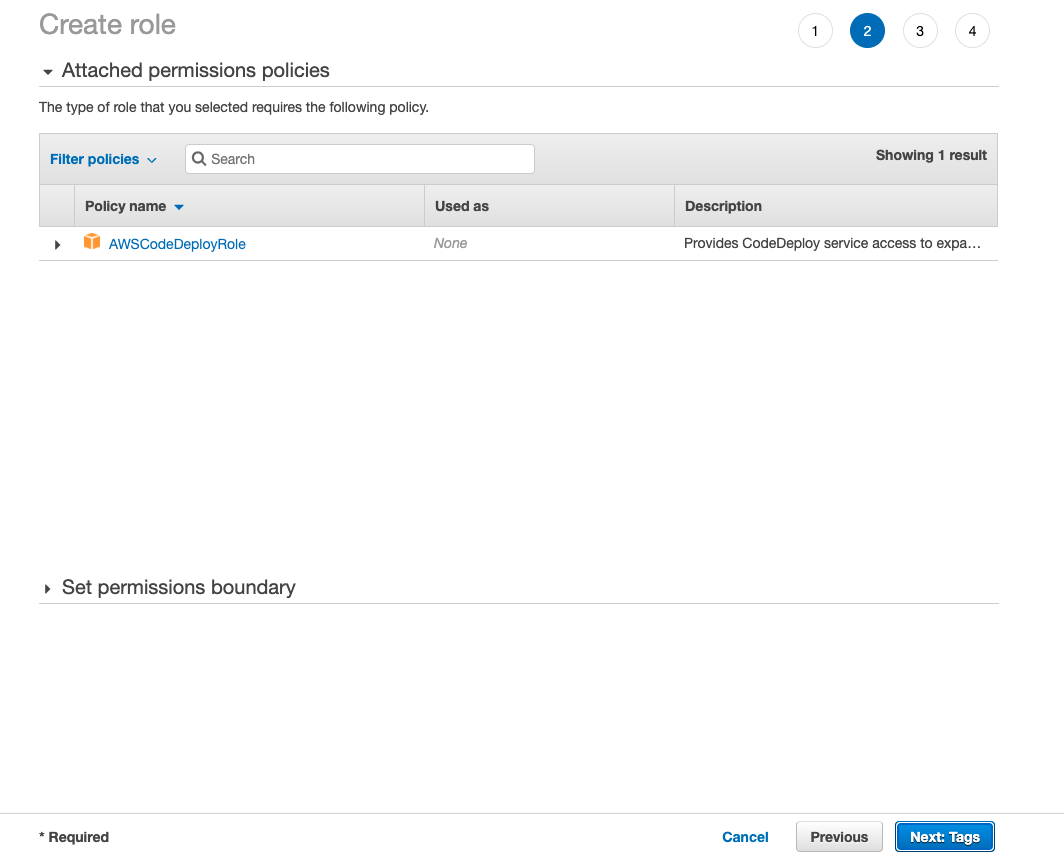This screenshot has width=1064, height=853.
Task: Jump to step 3 circle indicator
Action: pyautogui.click(x=919, y=31)
